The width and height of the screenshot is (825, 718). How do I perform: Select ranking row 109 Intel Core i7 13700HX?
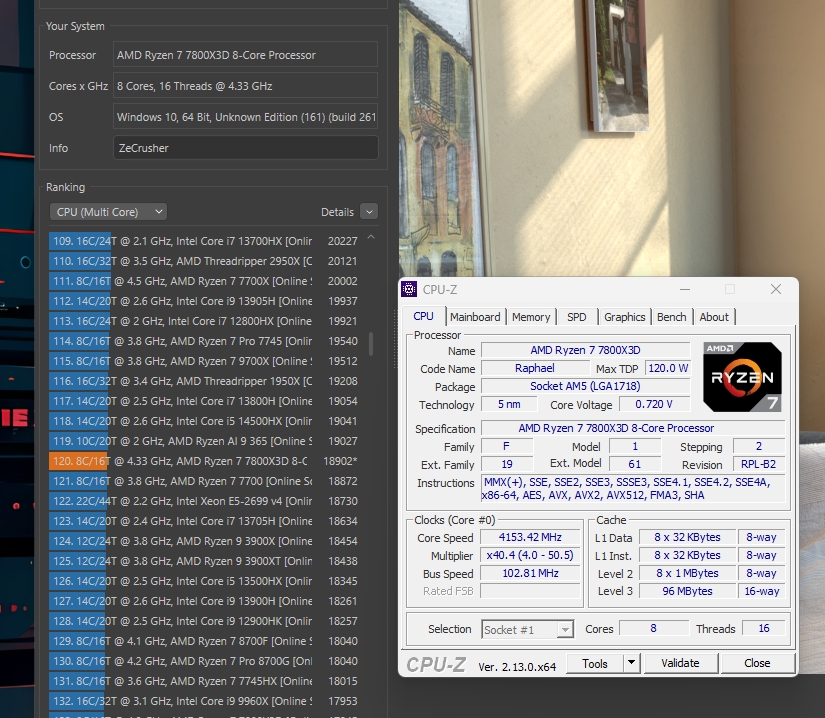point(204,241)
